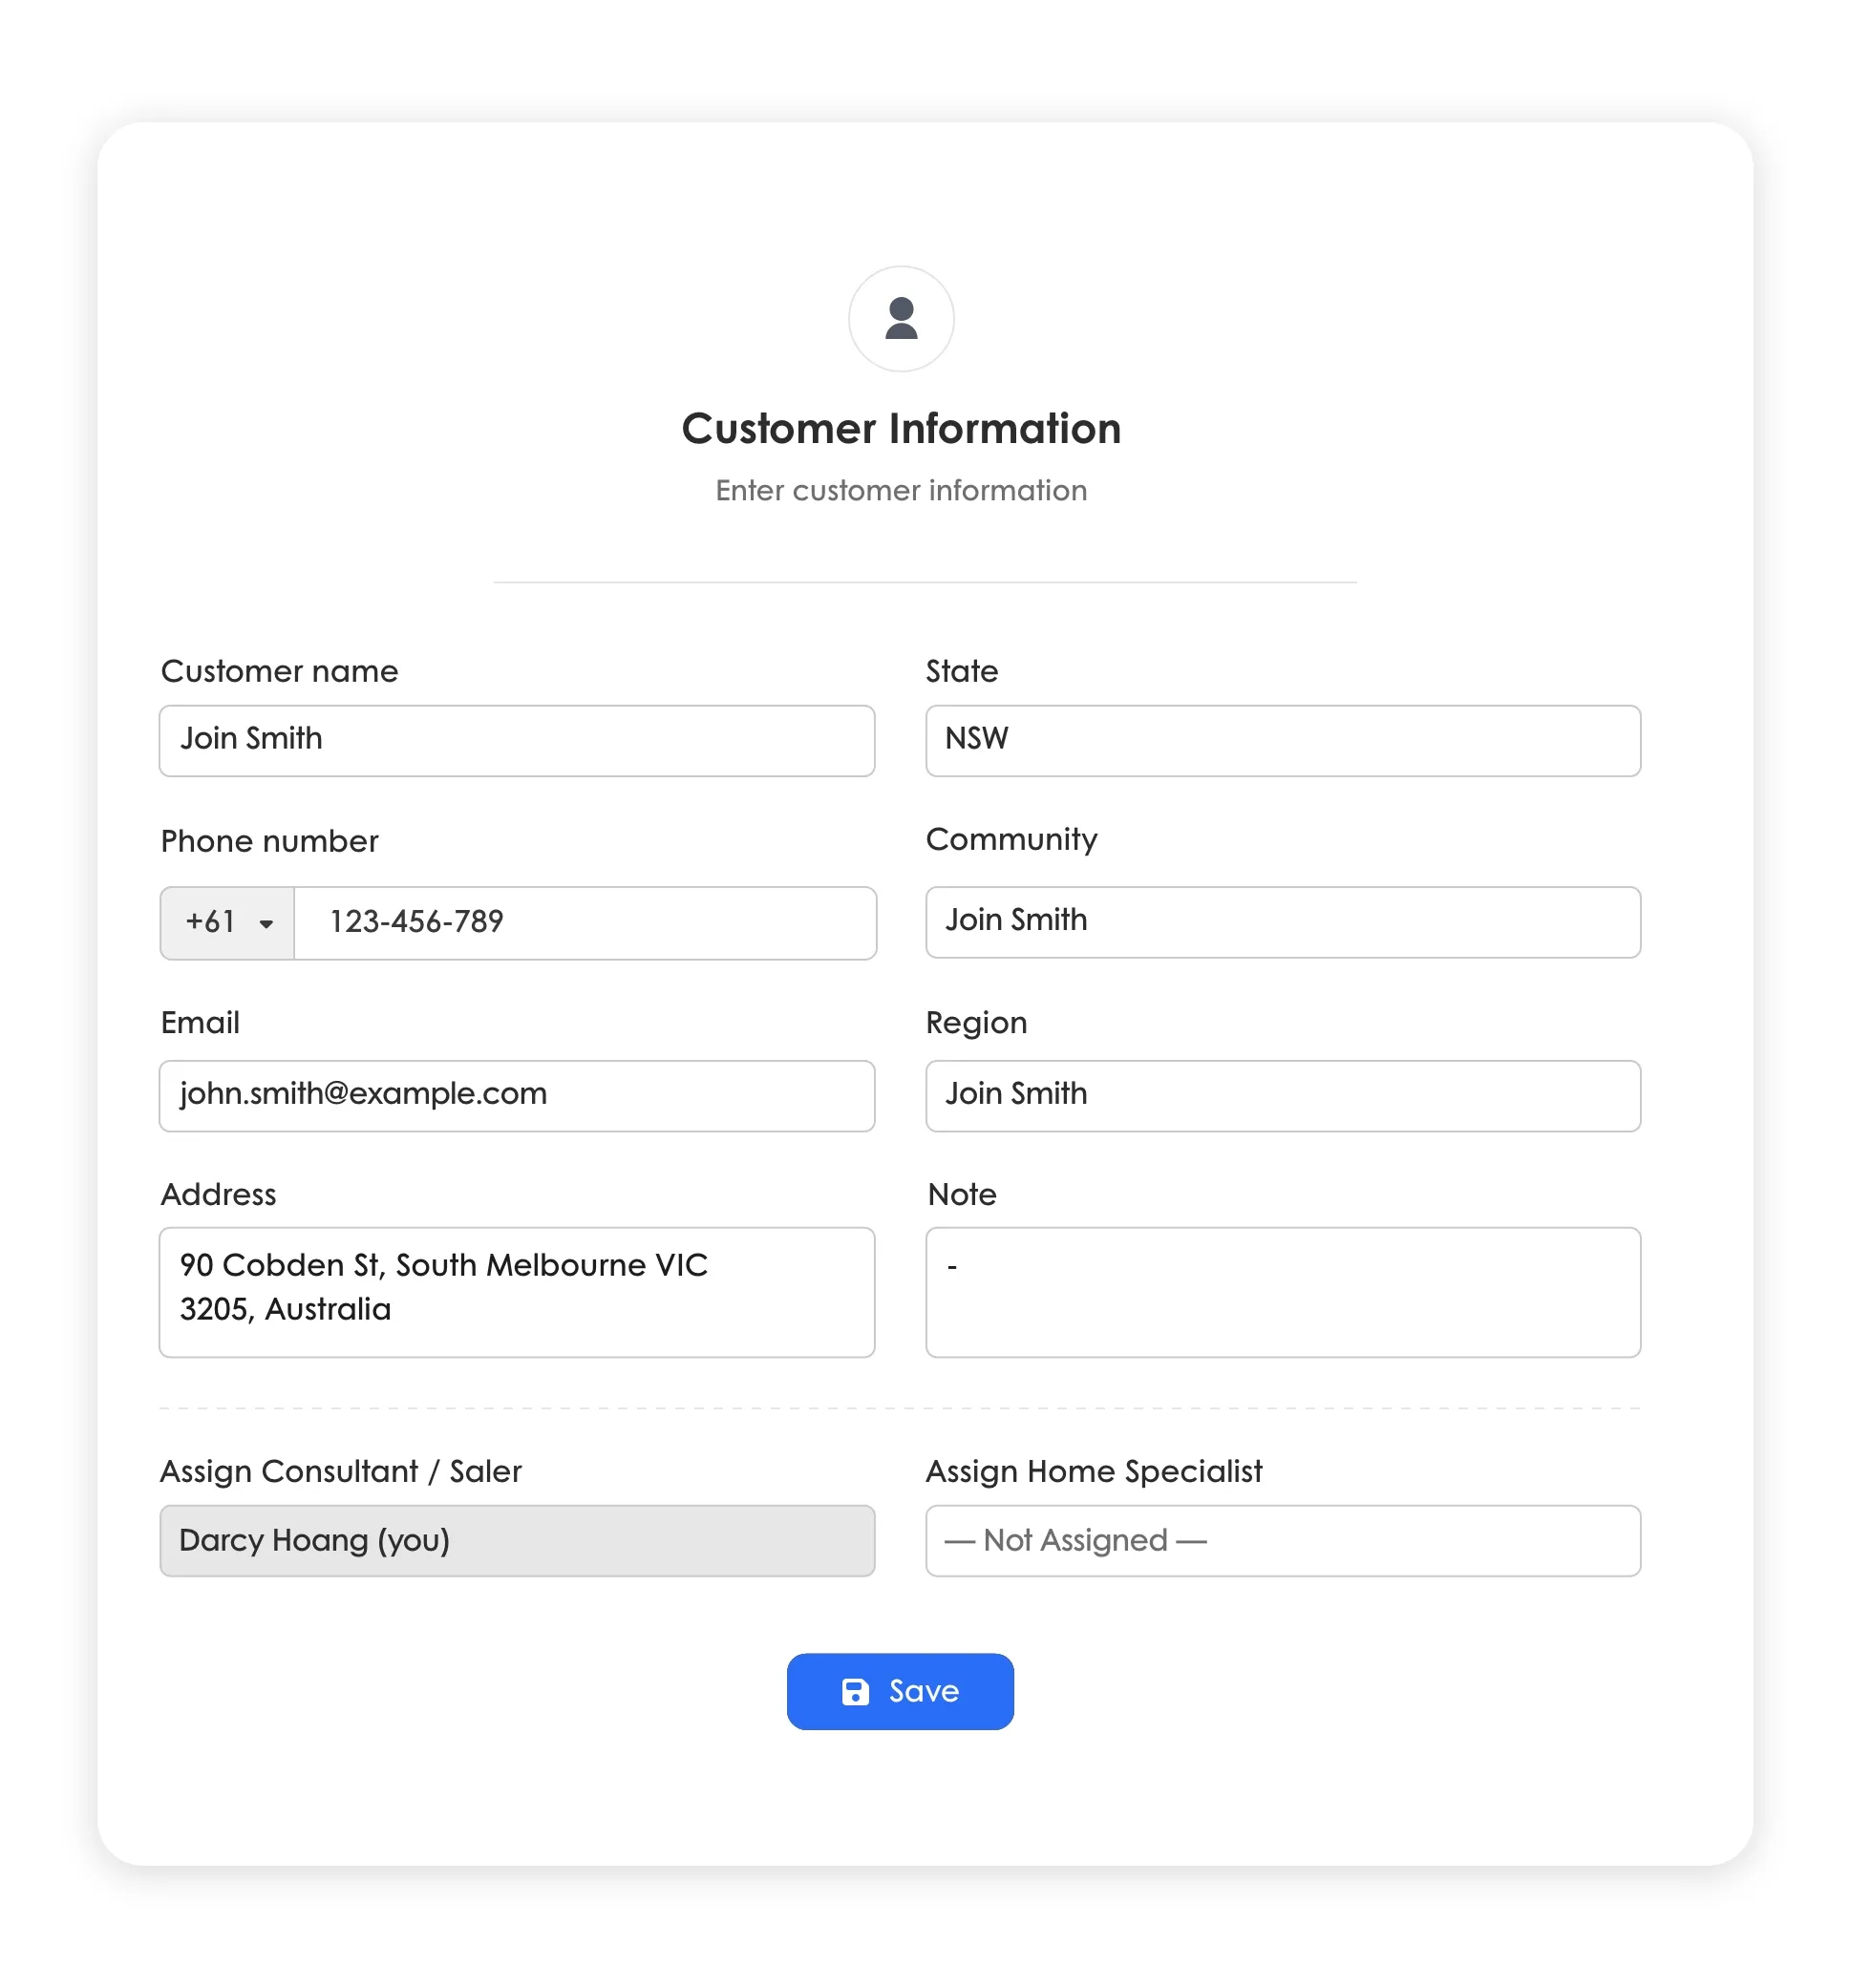Click the Assign Home Specialist label
This screenshot has height=1988, width=1851.
pyautogui.click(x=1093, y=1471)
